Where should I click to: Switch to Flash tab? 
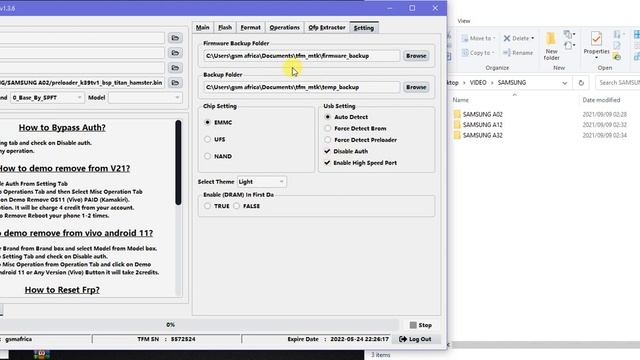[x=225, y=28]
